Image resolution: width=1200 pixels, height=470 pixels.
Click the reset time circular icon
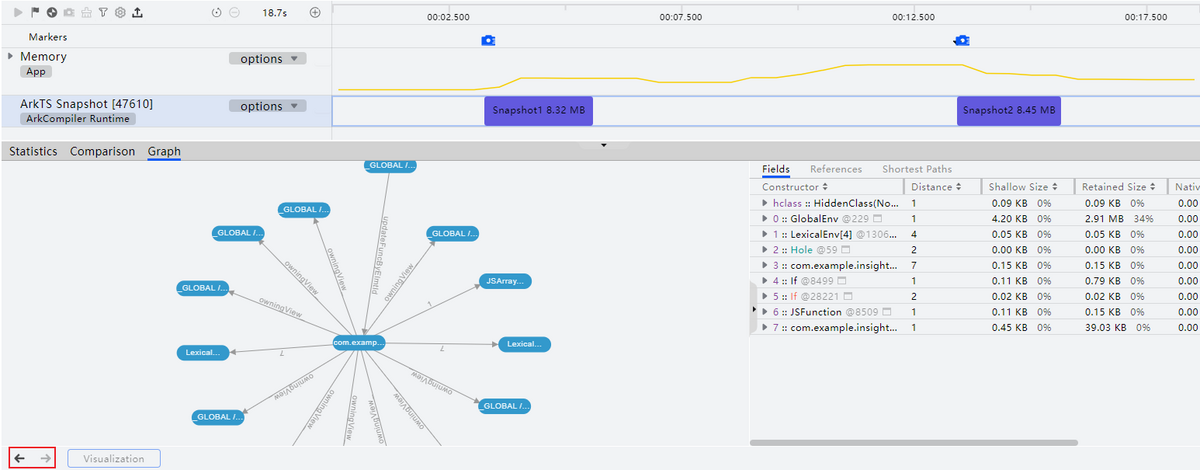(217, 13)
